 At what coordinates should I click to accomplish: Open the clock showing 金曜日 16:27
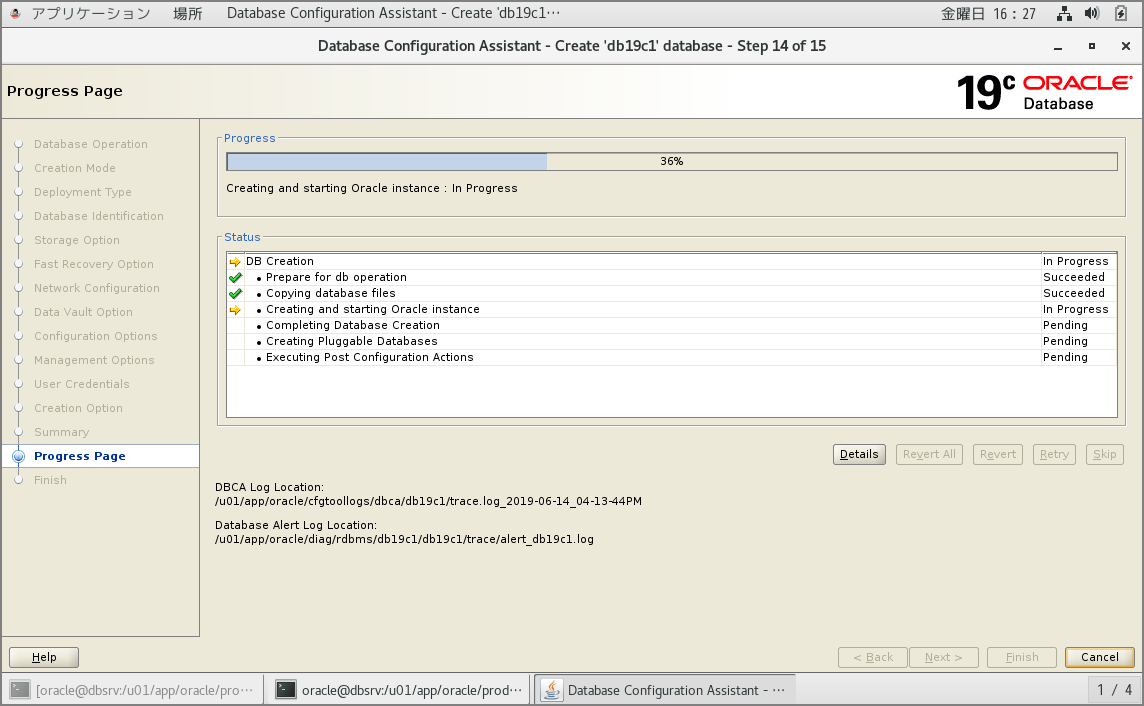pyautogui.click(x=988, y=14)
